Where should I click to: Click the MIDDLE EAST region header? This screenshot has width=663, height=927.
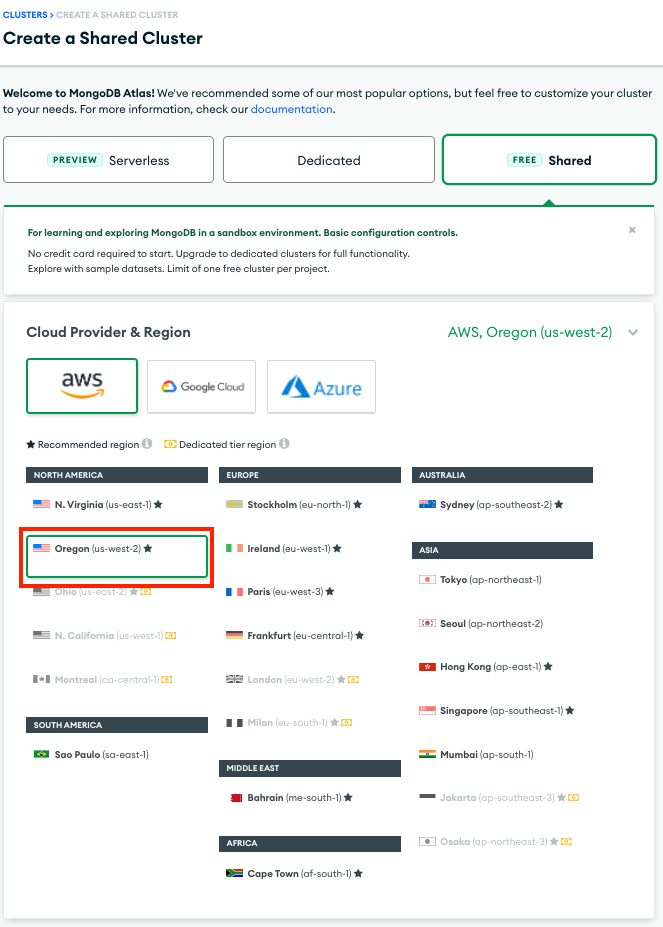coord(310,768)
